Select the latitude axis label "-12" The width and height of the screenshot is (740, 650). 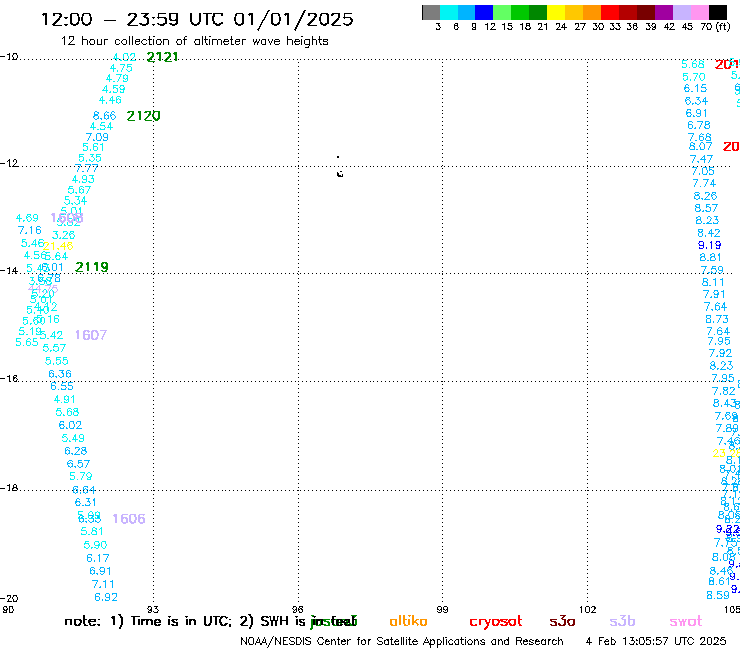click(9, 163)
